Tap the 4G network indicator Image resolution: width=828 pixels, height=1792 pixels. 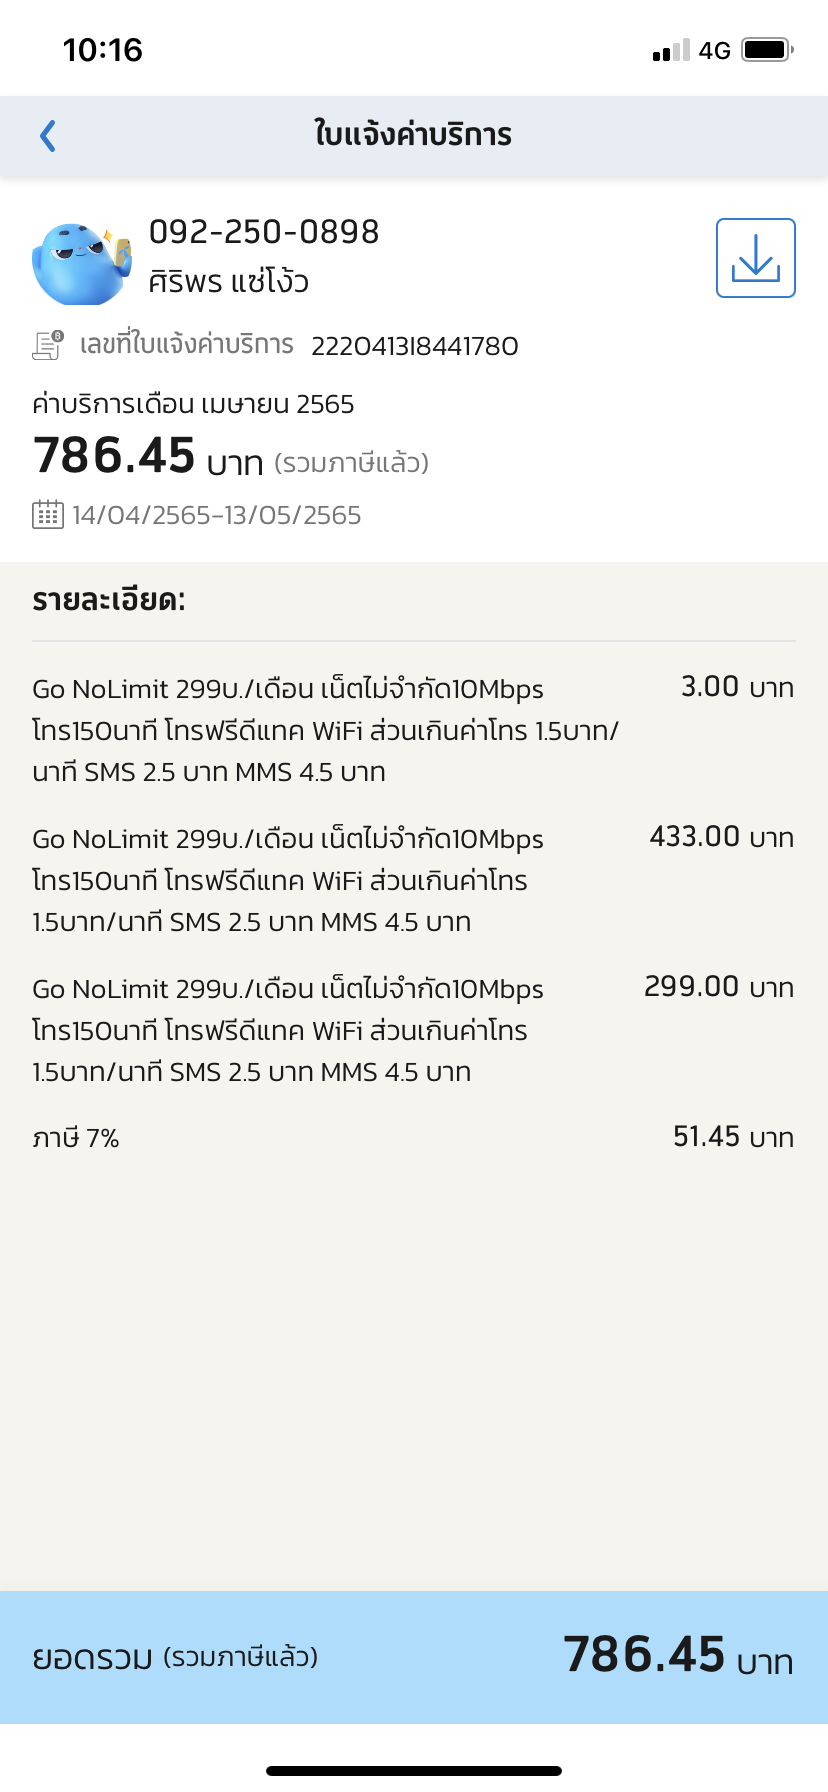pos(714,50)
